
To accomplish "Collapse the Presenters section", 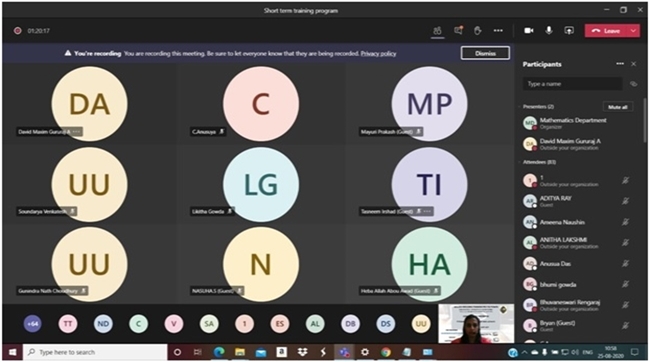I will [x=519, y=107].
